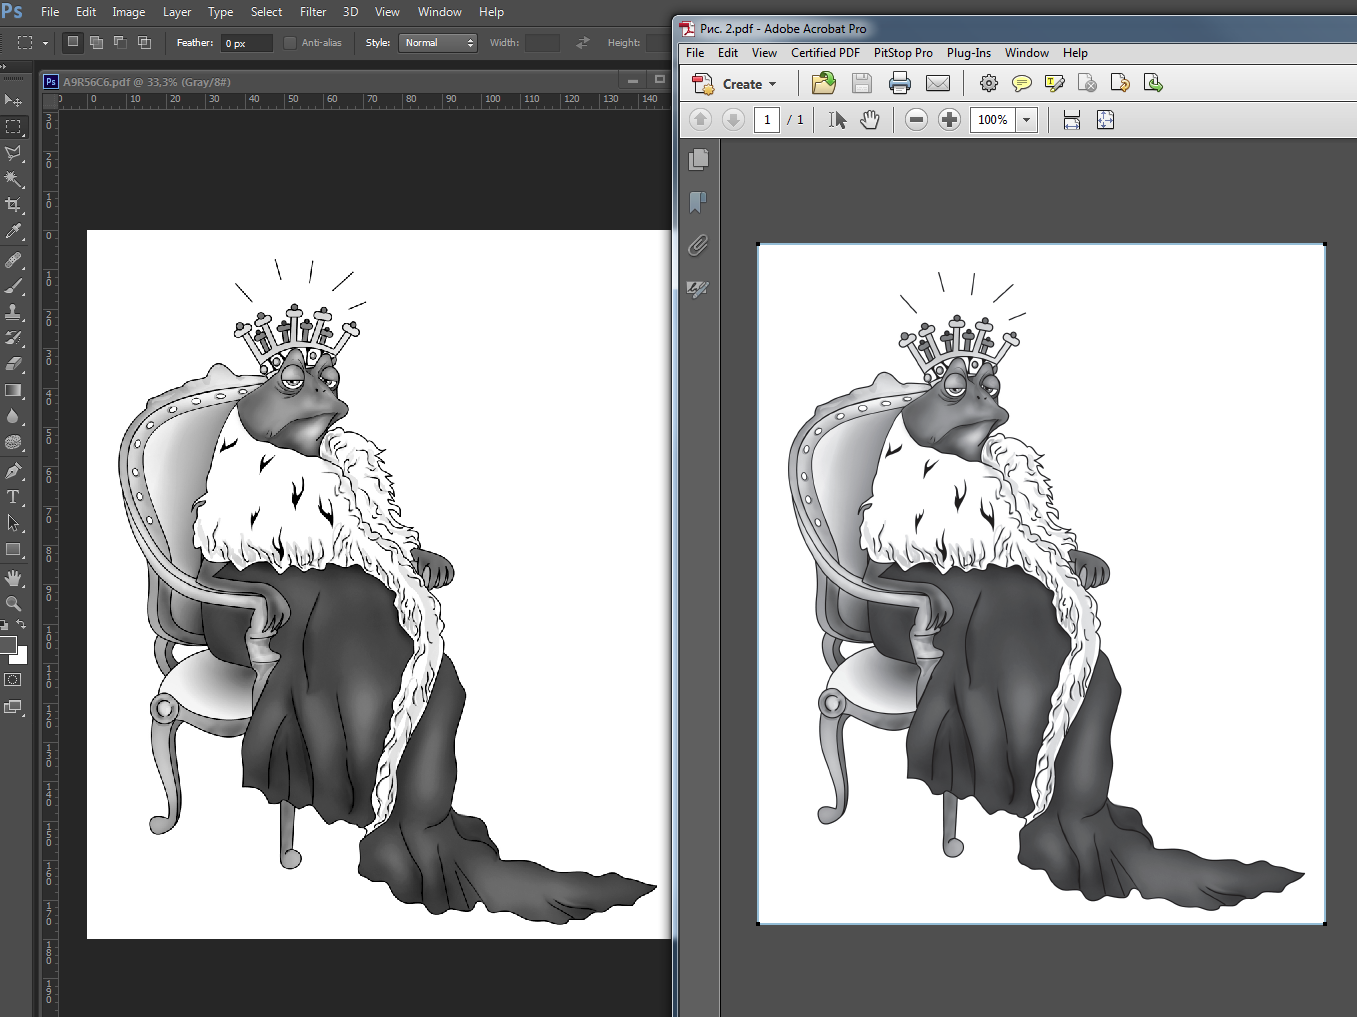
Task: Choose Subtract from selection mode
Action: click(120, 42)
